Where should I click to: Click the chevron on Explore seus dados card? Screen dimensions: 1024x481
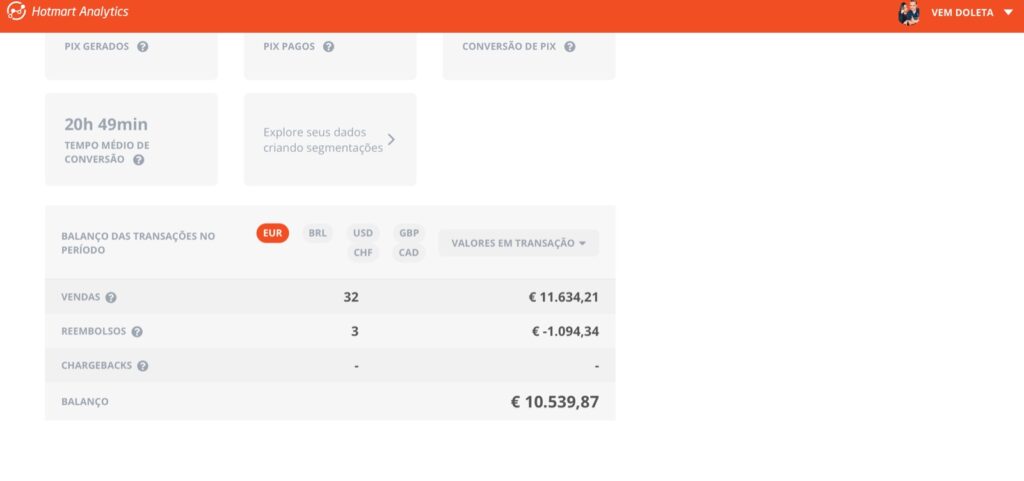point(391,140)
